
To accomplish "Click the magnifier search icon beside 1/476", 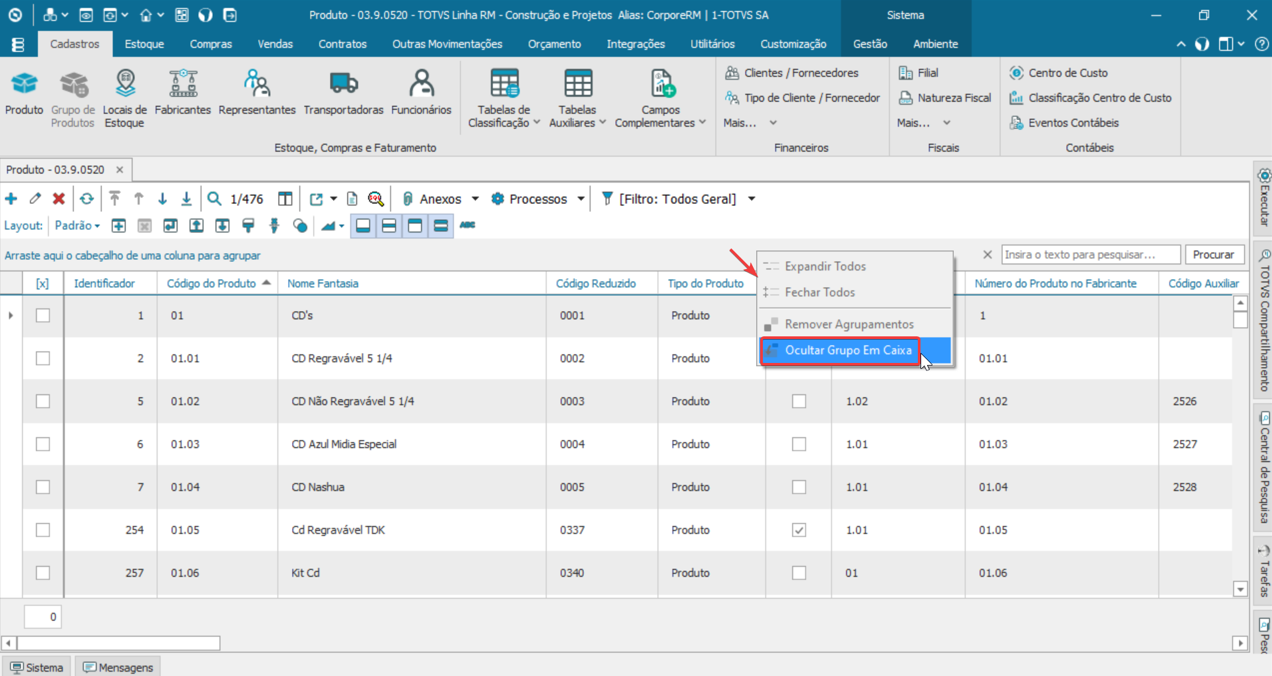I will (x=214, y=199).
